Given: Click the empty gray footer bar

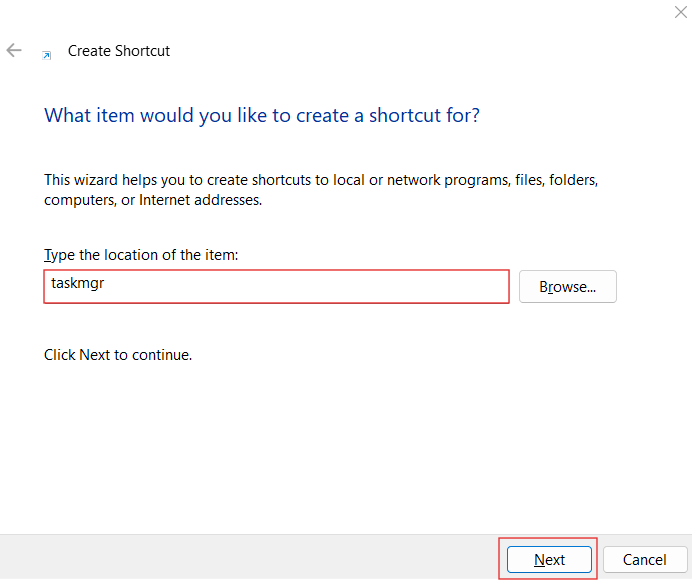Looking at the screenshot, I should [x=247, y=557].
